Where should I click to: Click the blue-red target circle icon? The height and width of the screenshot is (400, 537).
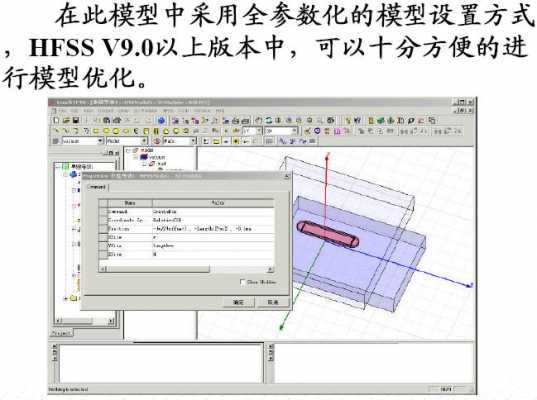pos(317,131)
